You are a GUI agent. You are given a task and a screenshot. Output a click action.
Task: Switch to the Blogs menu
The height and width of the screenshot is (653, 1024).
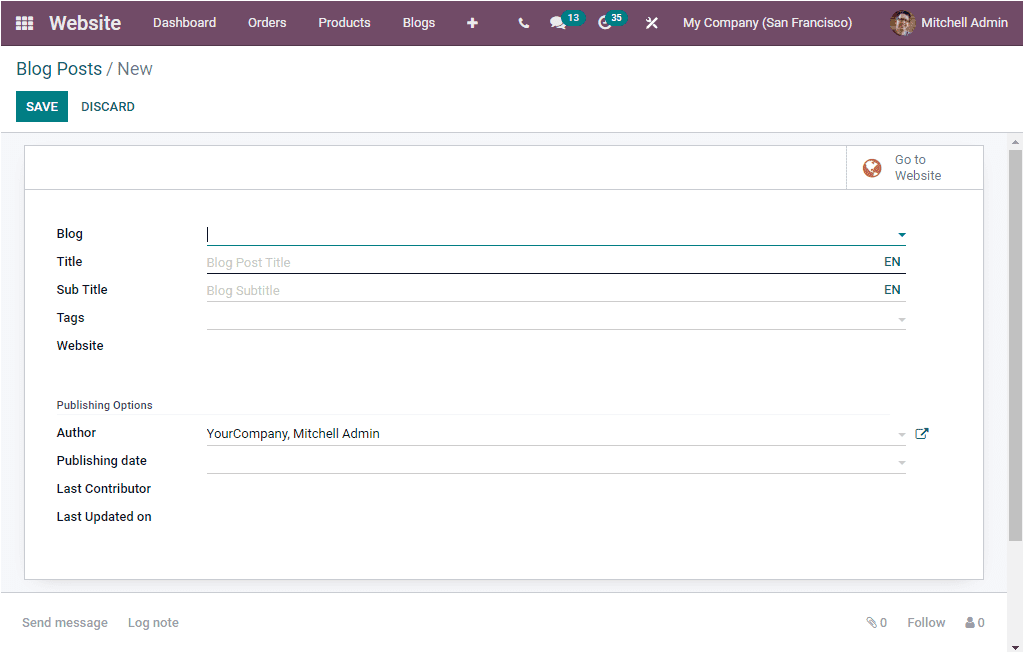419,22
